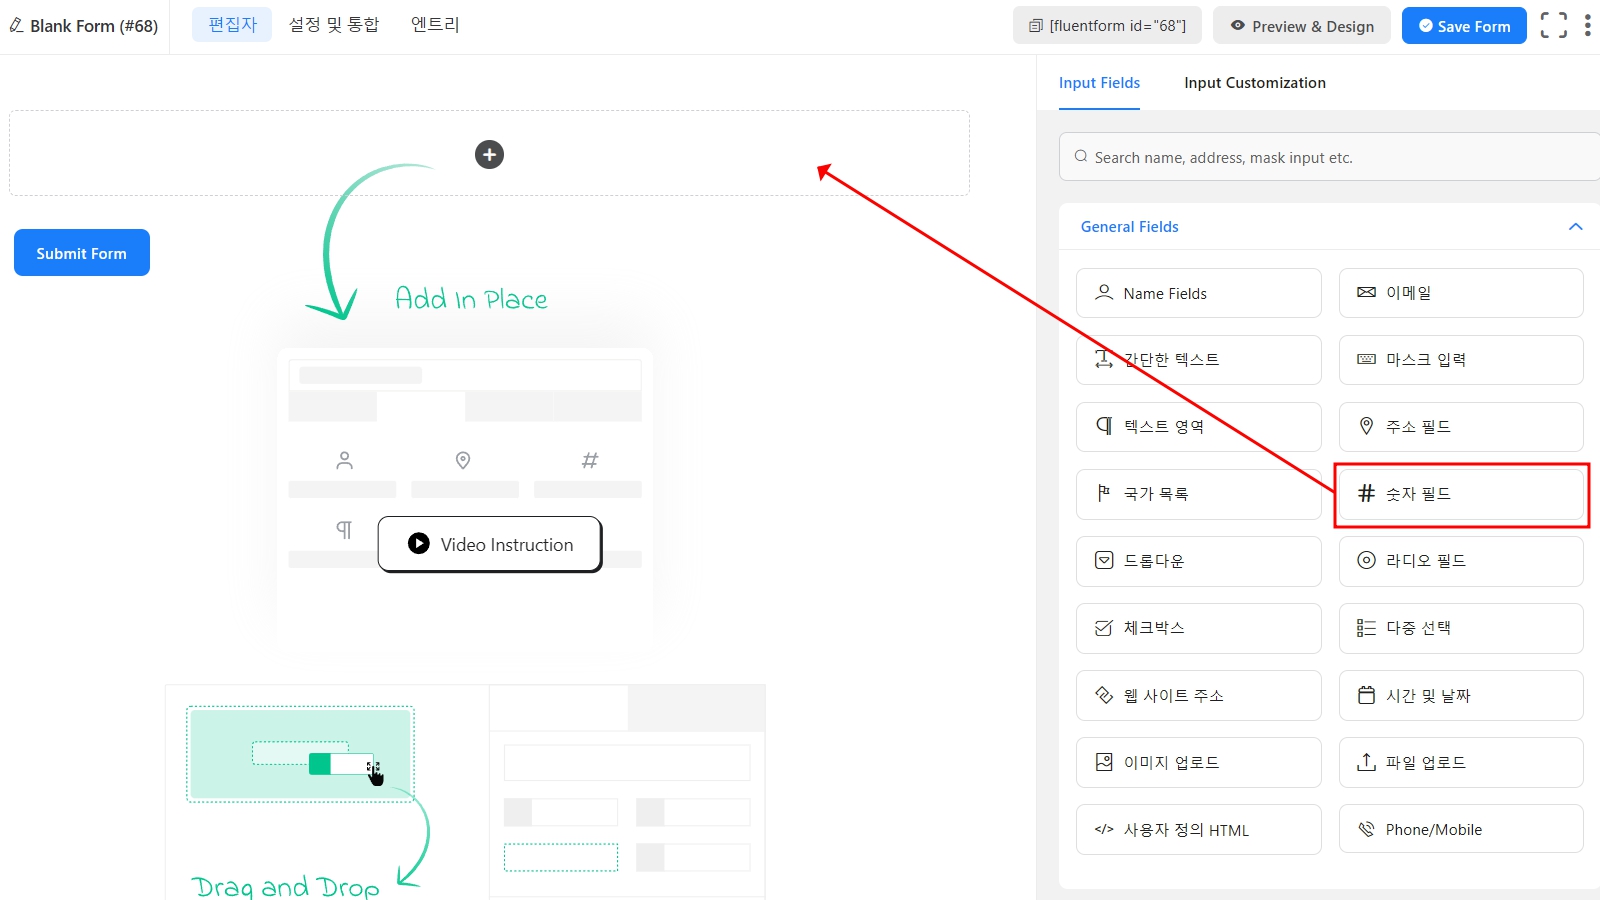
Task: Click the 파일 업로드 upload arrow icon
Action: click(1366, 762)
